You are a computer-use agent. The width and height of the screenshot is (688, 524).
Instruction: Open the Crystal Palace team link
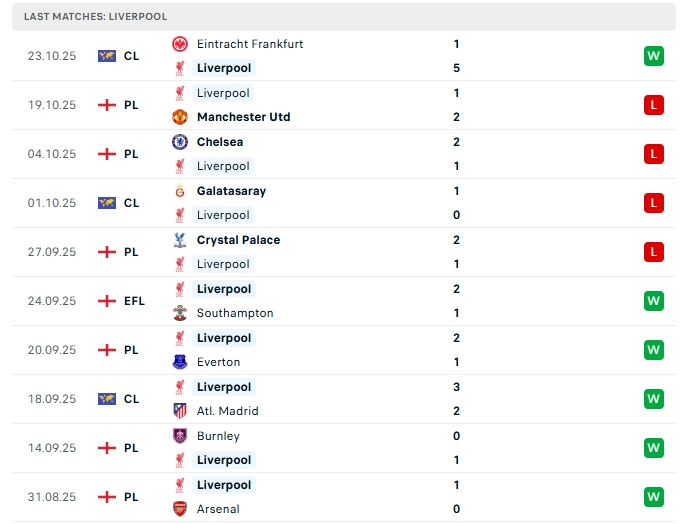238,240
